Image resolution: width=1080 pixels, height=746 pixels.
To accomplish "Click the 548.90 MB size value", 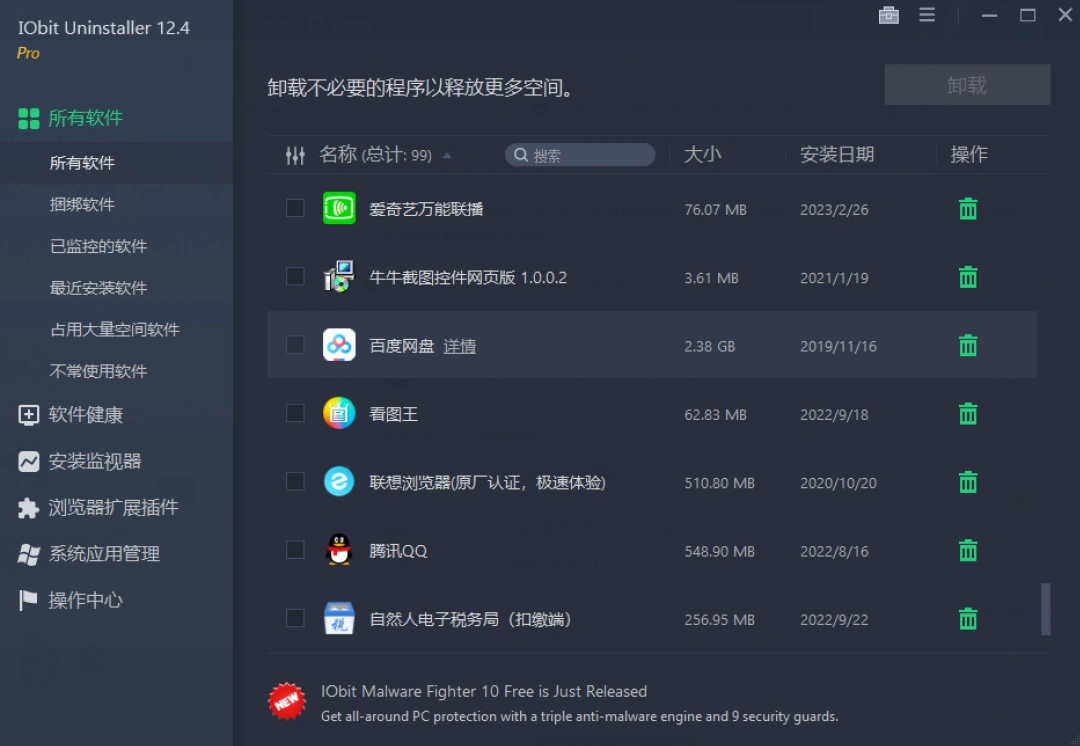I will tap(719, 551).
